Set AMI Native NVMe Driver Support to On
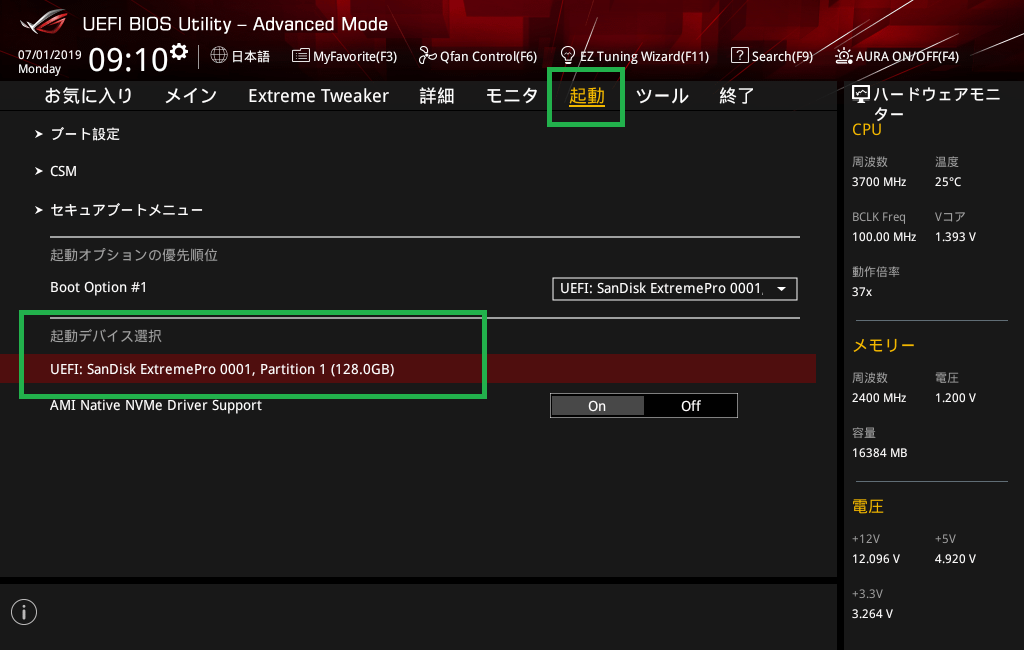The height and width of the screenshot is (650, 1024). 598,406
